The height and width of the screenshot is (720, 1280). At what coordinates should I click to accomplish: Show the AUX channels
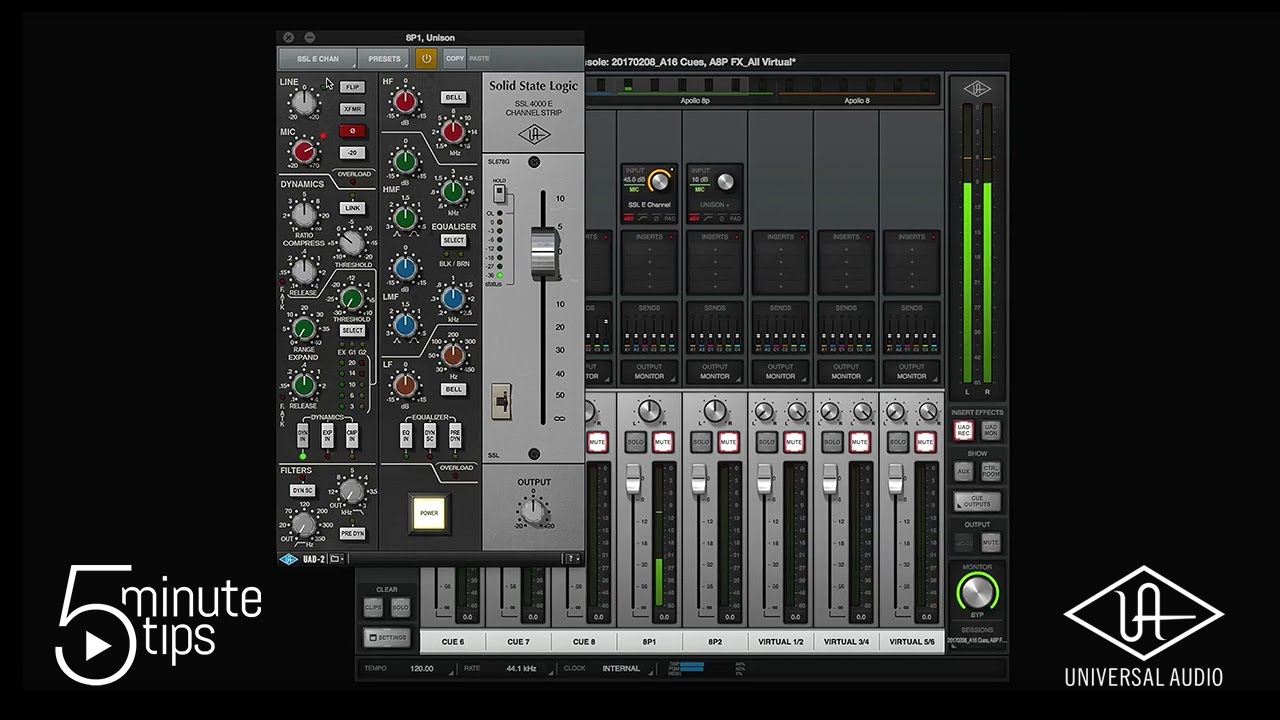(x=963, y=471)
